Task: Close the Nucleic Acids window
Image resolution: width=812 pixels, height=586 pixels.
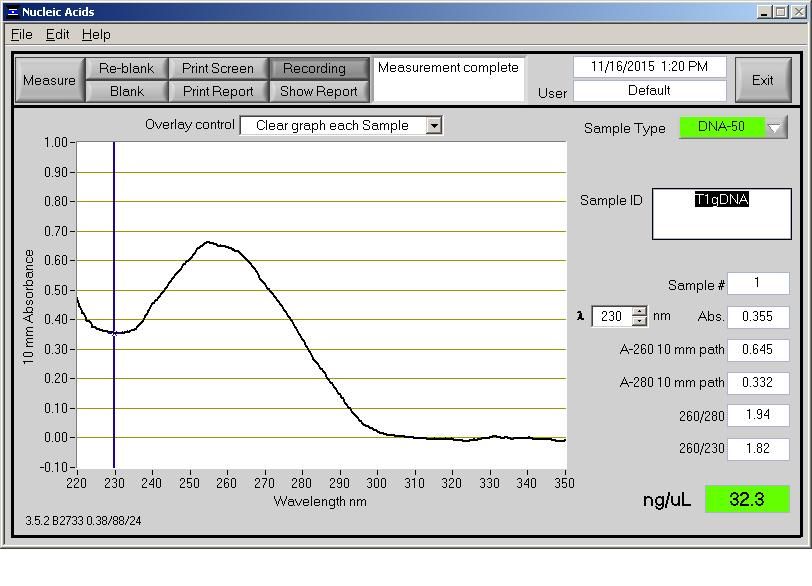Action: pos(799,11)
